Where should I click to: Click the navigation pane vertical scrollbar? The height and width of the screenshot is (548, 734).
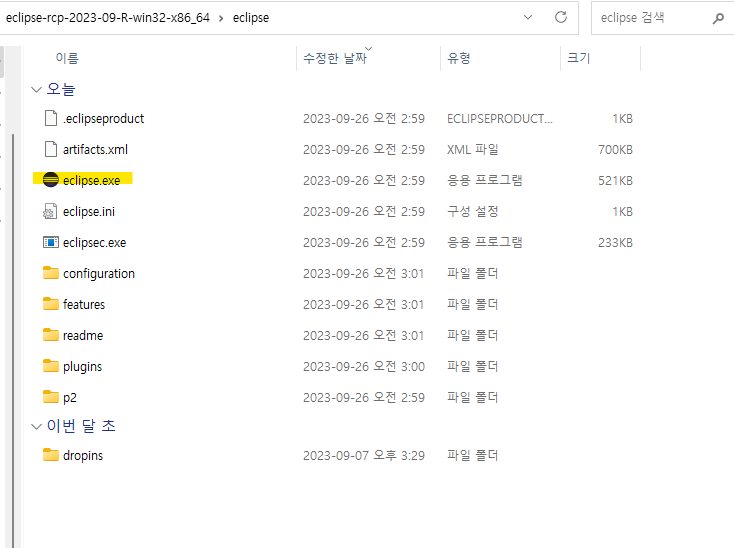(13, 341)
